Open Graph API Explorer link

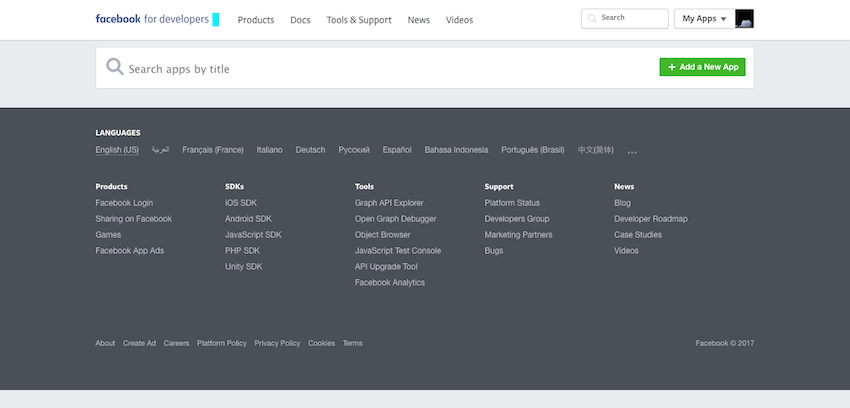tap(389, 203)
